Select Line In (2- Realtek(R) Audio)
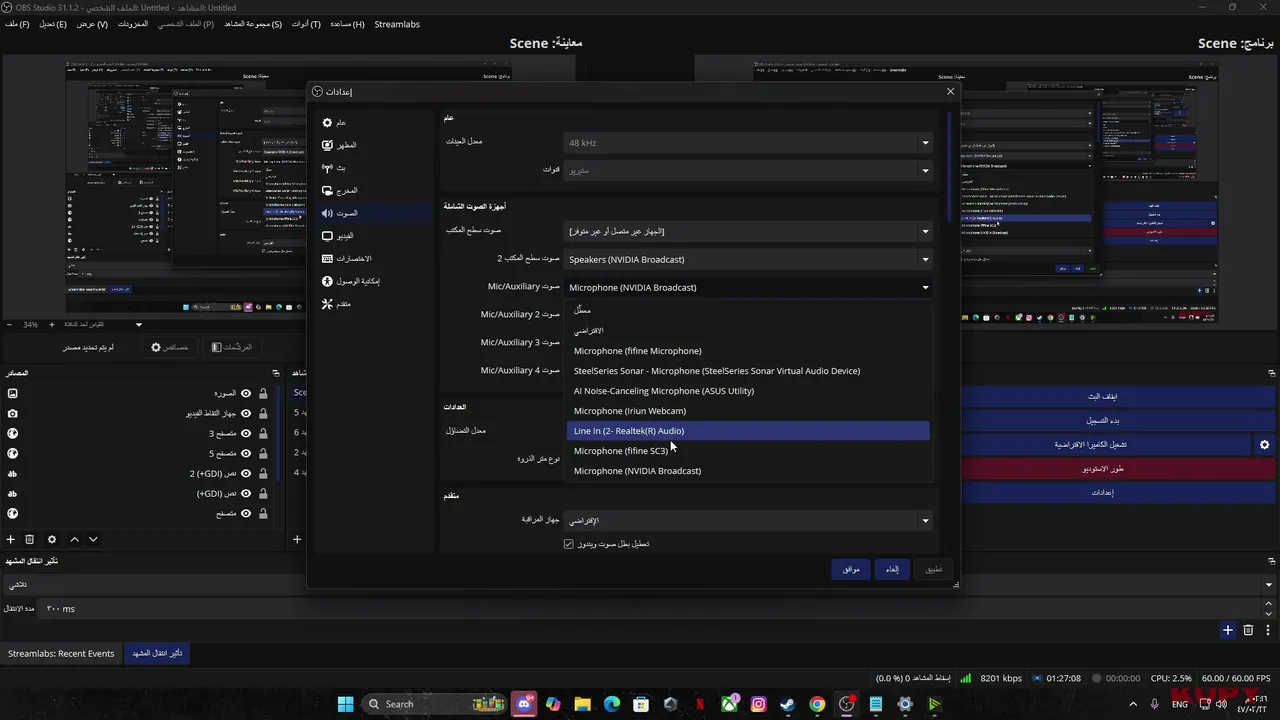The height and width of the screenshot is (720, 1280). pos(748,431)
